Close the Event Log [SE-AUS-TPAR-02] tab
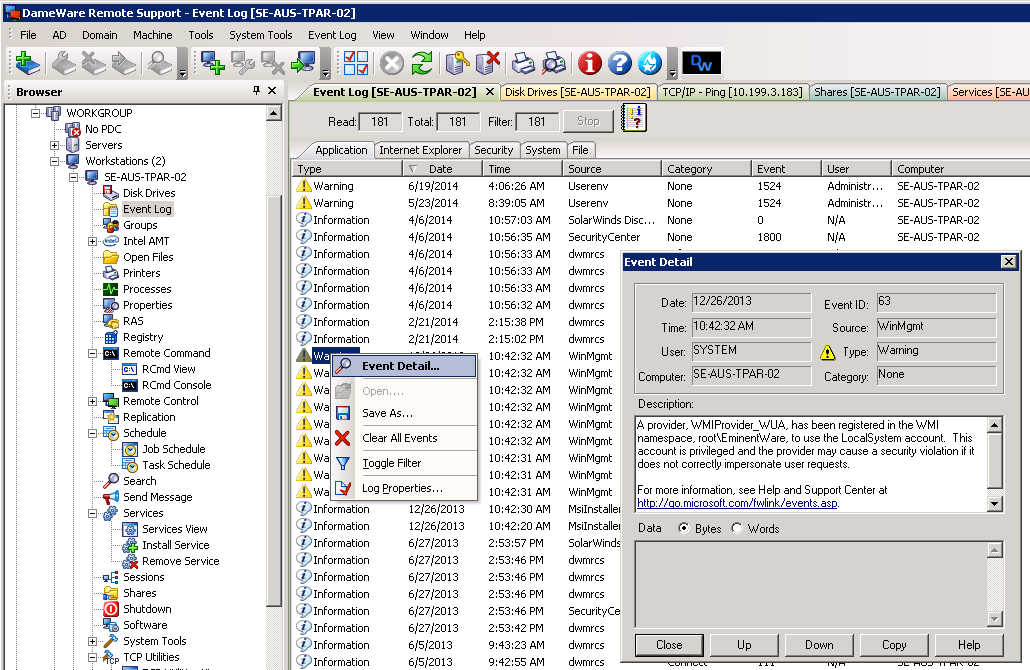 coord(489,92)
